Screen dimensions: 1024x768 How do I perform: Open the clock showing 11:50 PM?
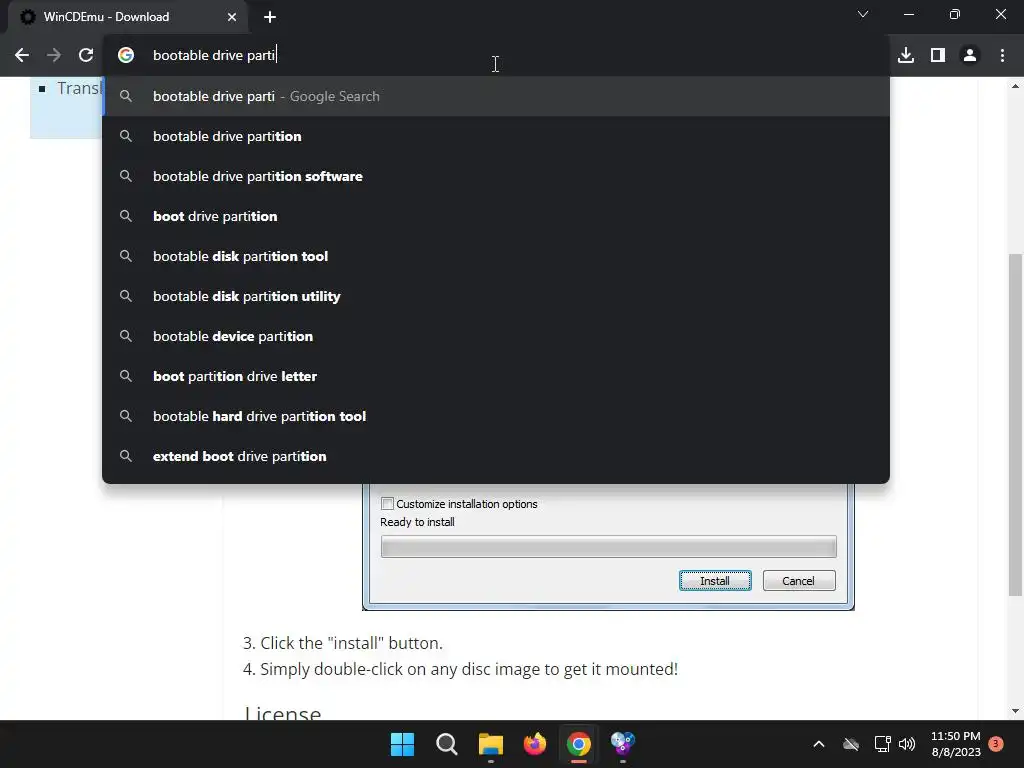click(955, 744)
